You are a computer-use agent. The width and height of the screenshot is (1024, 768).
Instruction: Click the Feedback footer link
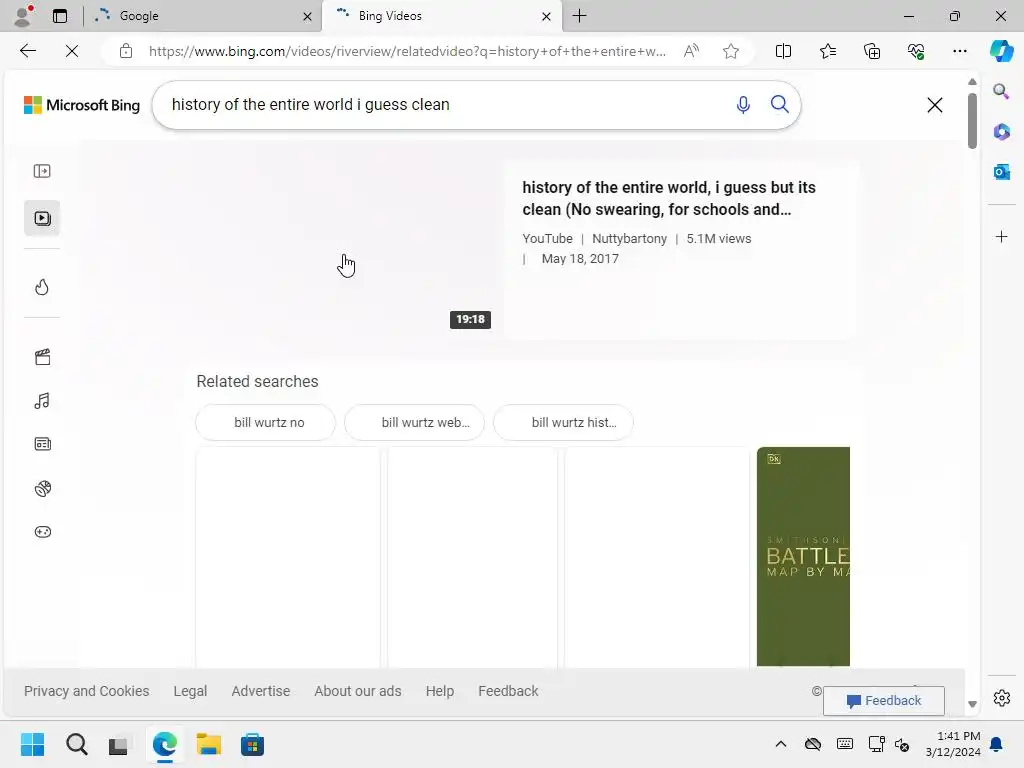click(508, 691)
